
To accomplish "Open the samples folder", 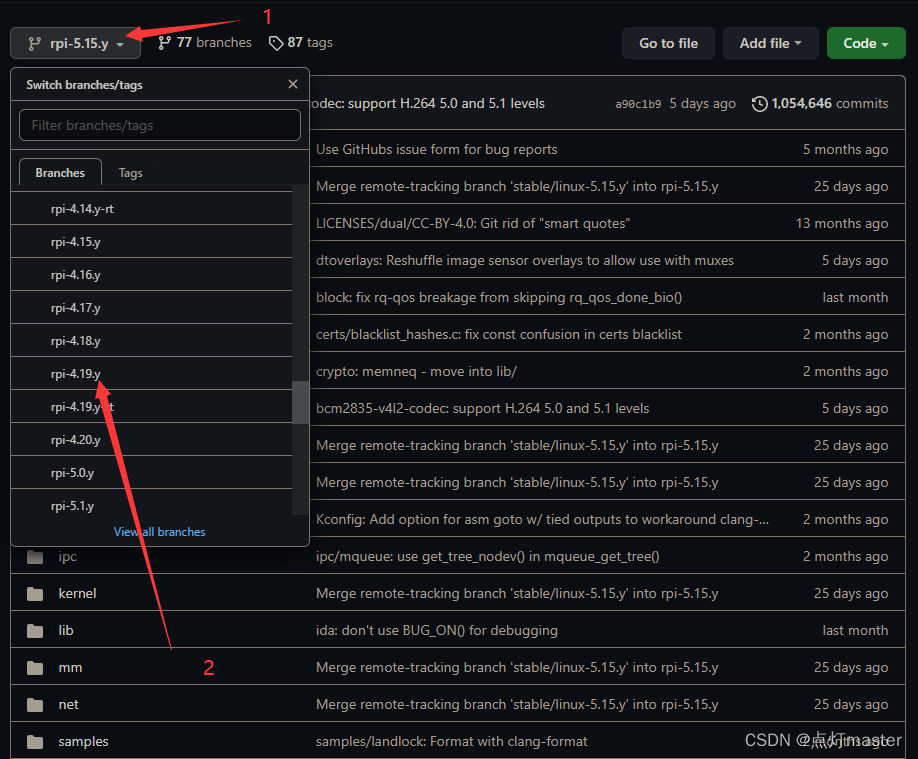I will click(x=83, y=741).
